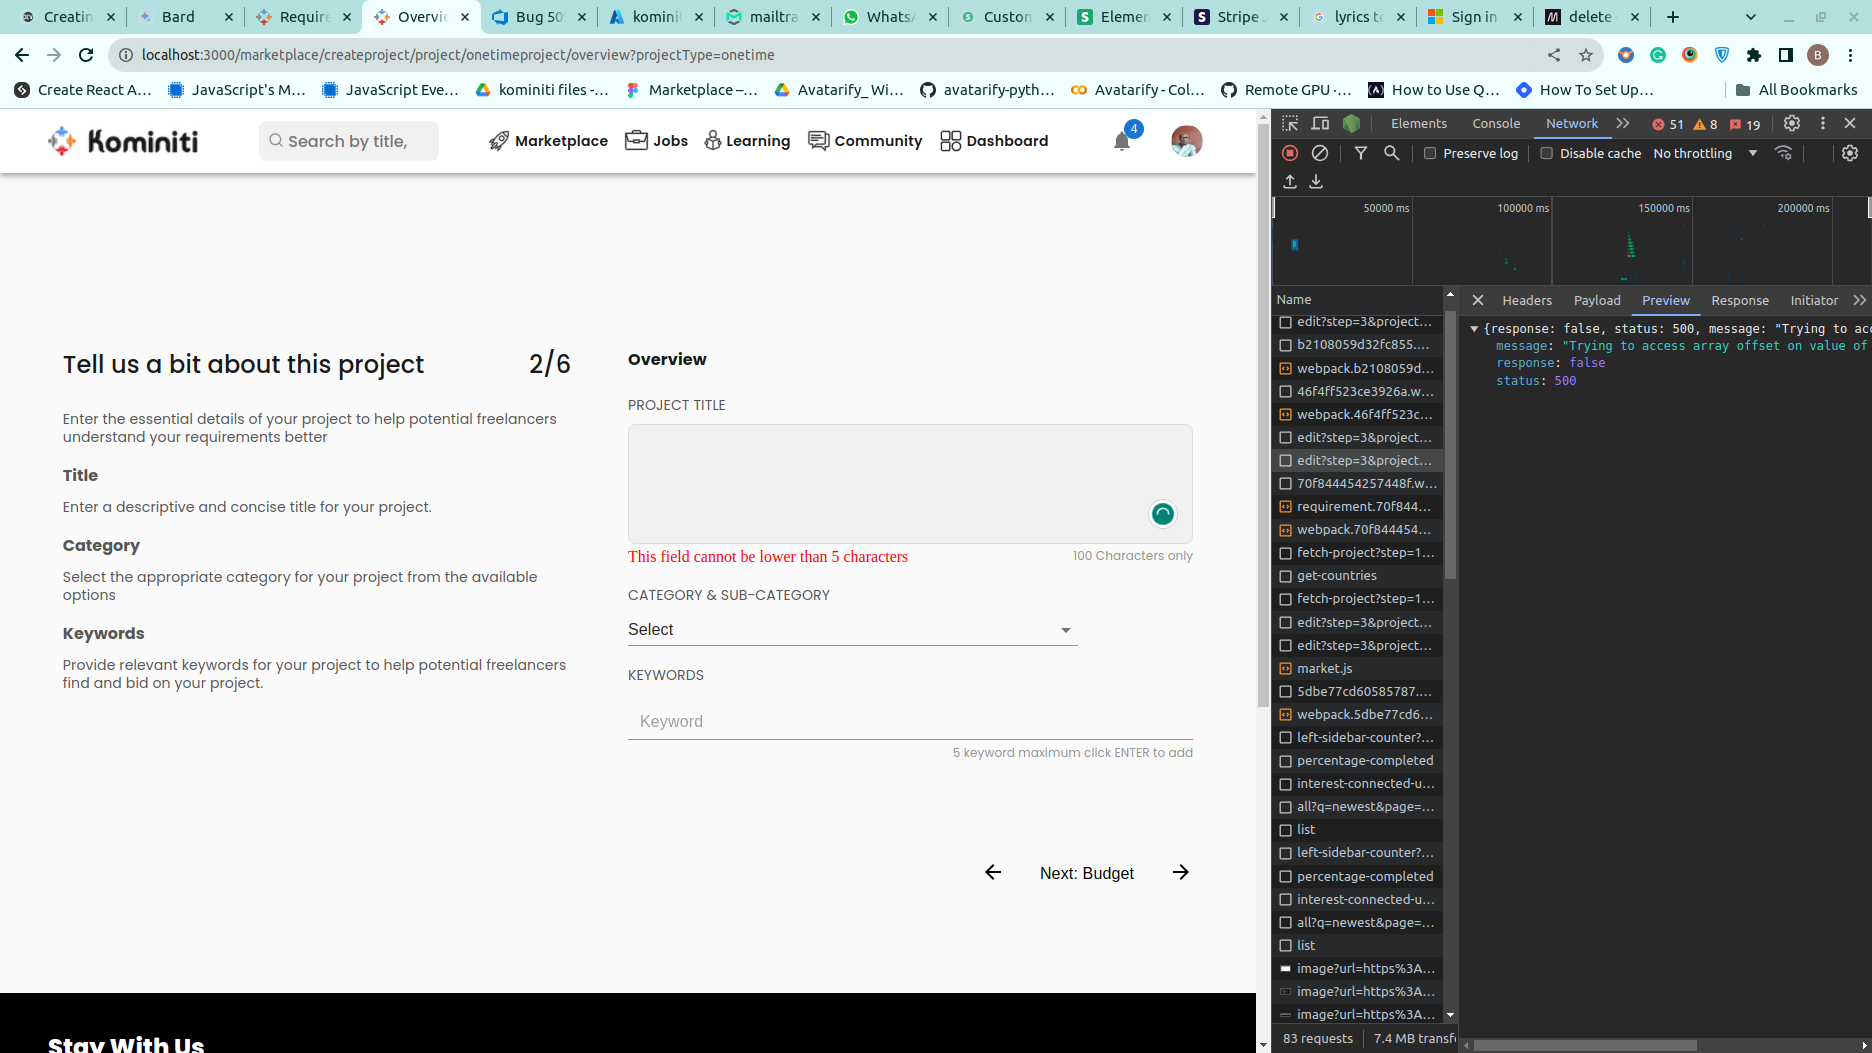This screenshot has width=1872, height=1053.
Task: Toggle the device toolbar icon in DevTools
Action: coord(1320,123)
